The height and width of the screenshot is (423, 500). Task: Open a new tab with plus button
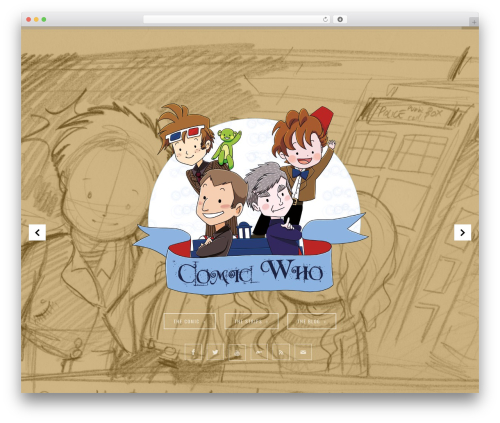474,22
